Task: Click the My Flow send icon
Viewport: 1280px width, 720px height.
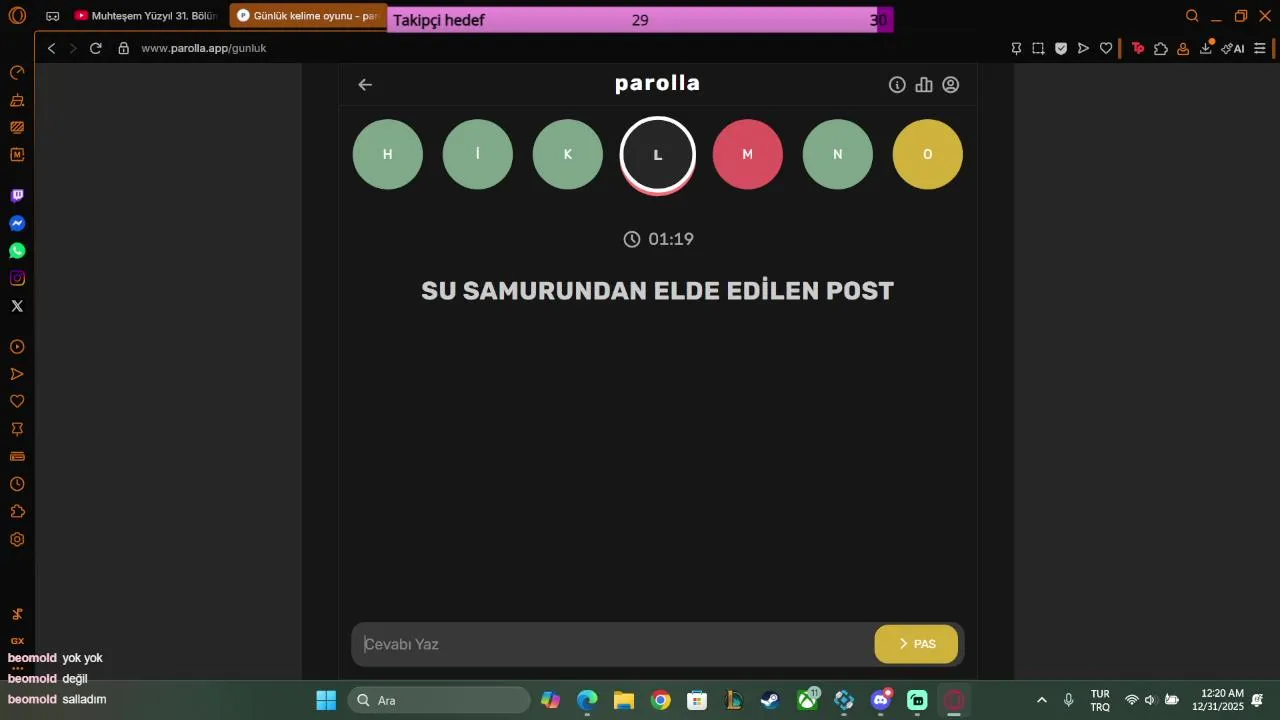Action: pyautogui.click(x=1083, y=48)
